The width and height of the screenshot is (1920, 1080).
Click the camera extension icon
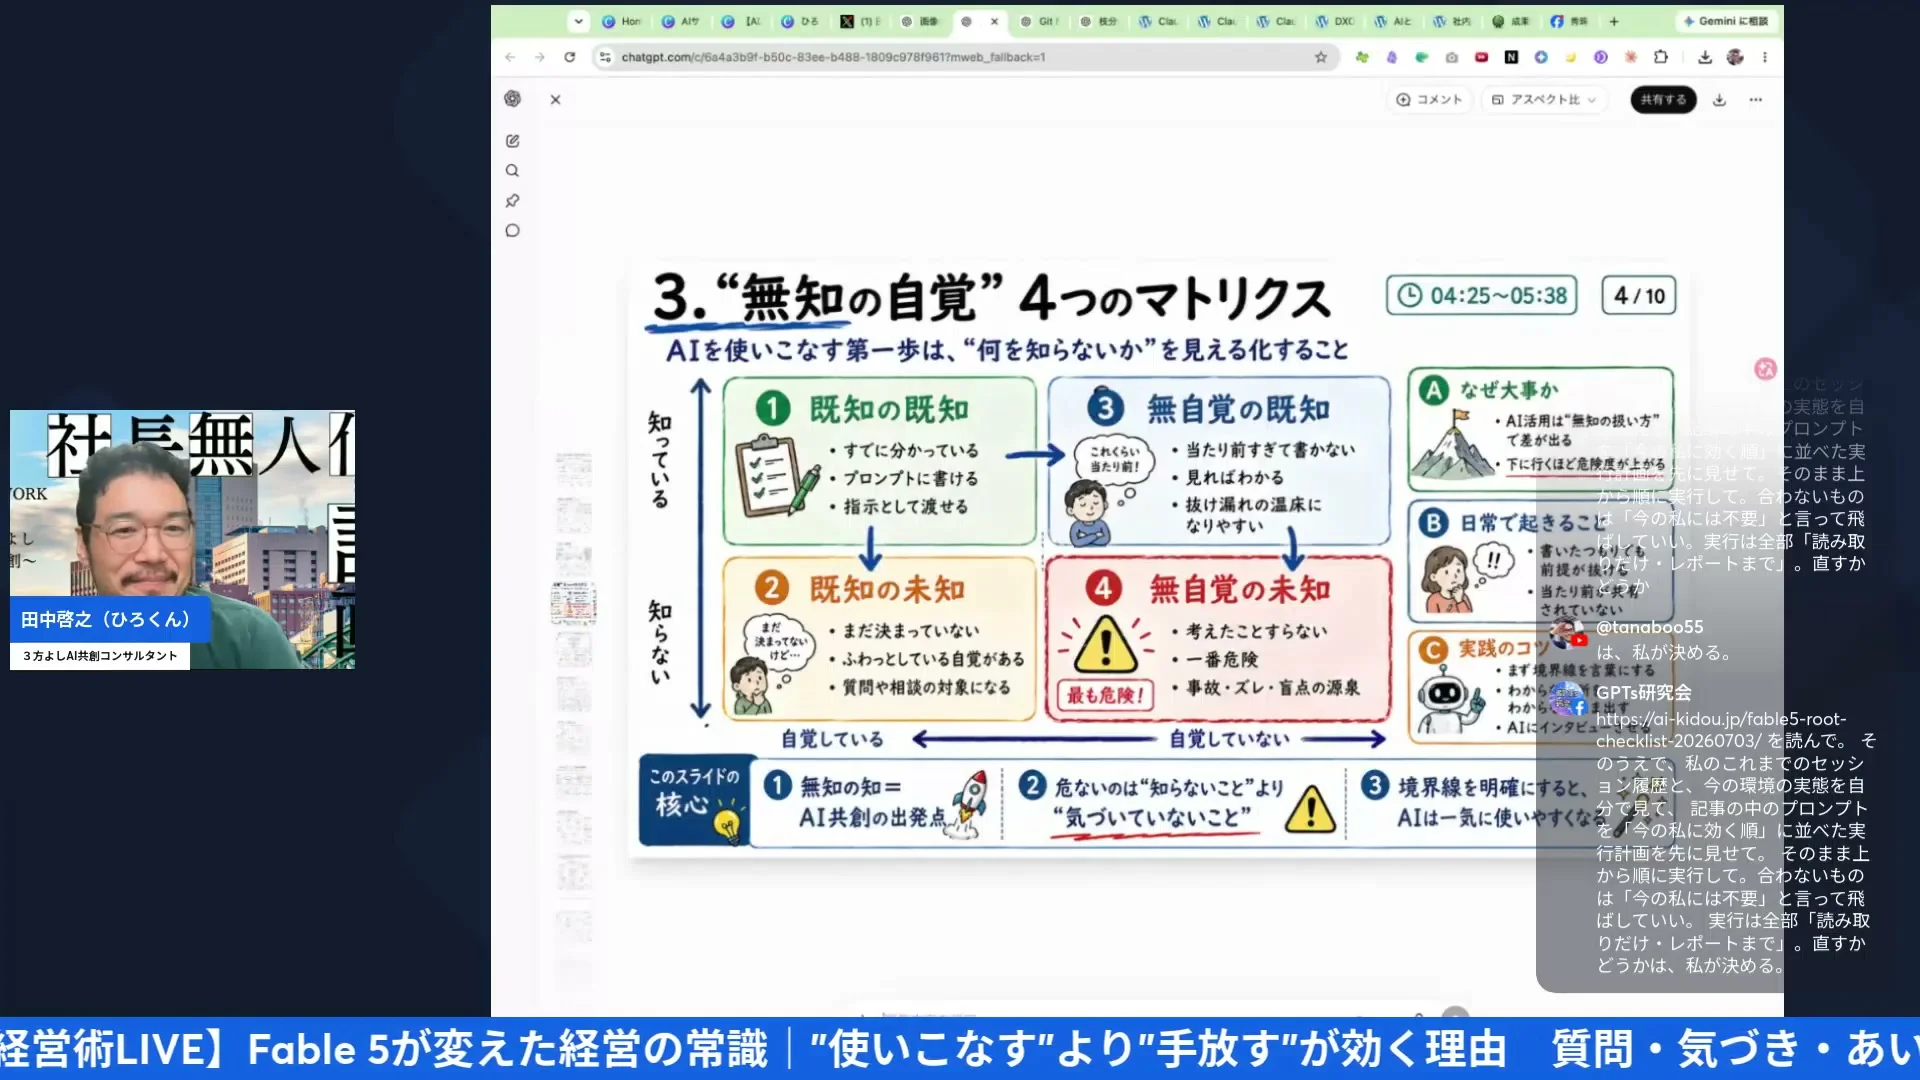1451,57
